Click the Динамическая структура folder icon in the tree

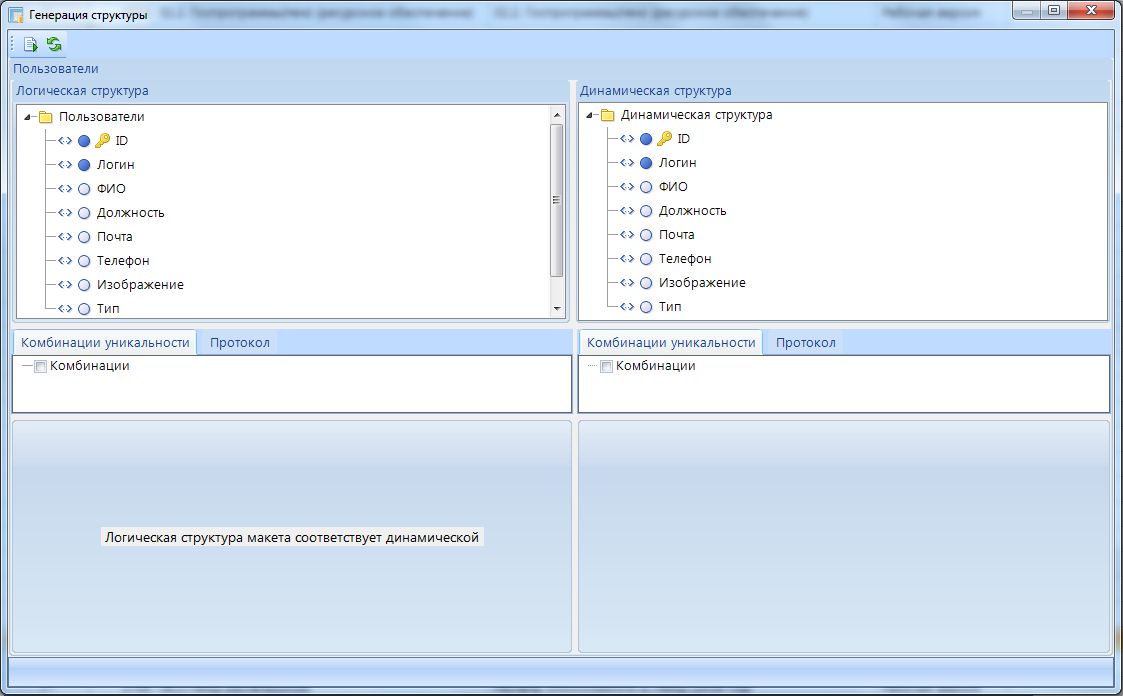(x=607, y=115)
